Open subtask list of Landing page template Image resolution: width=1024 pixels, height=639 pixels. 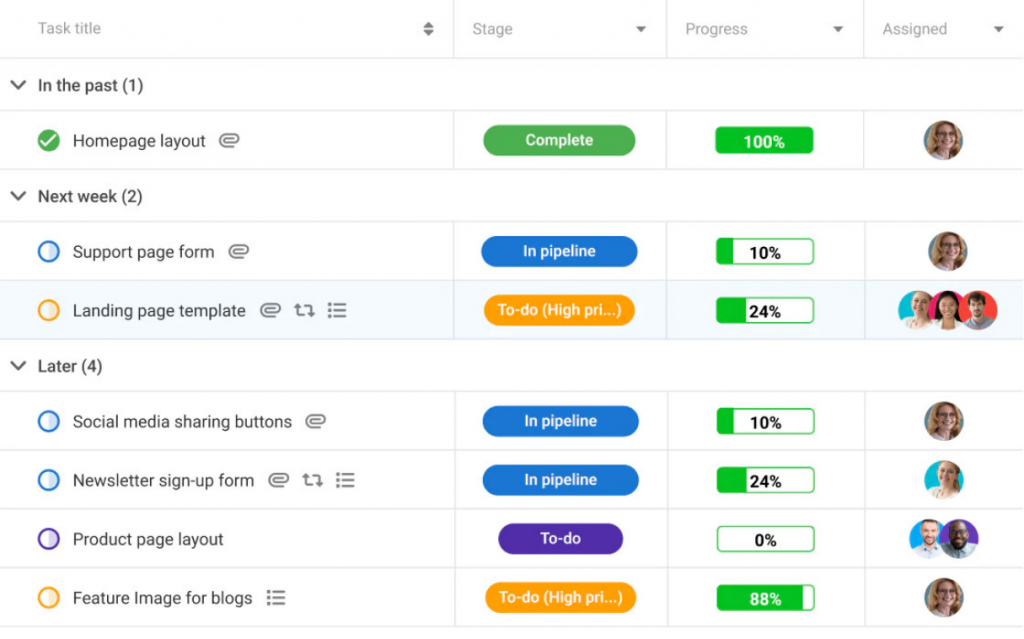337,310
